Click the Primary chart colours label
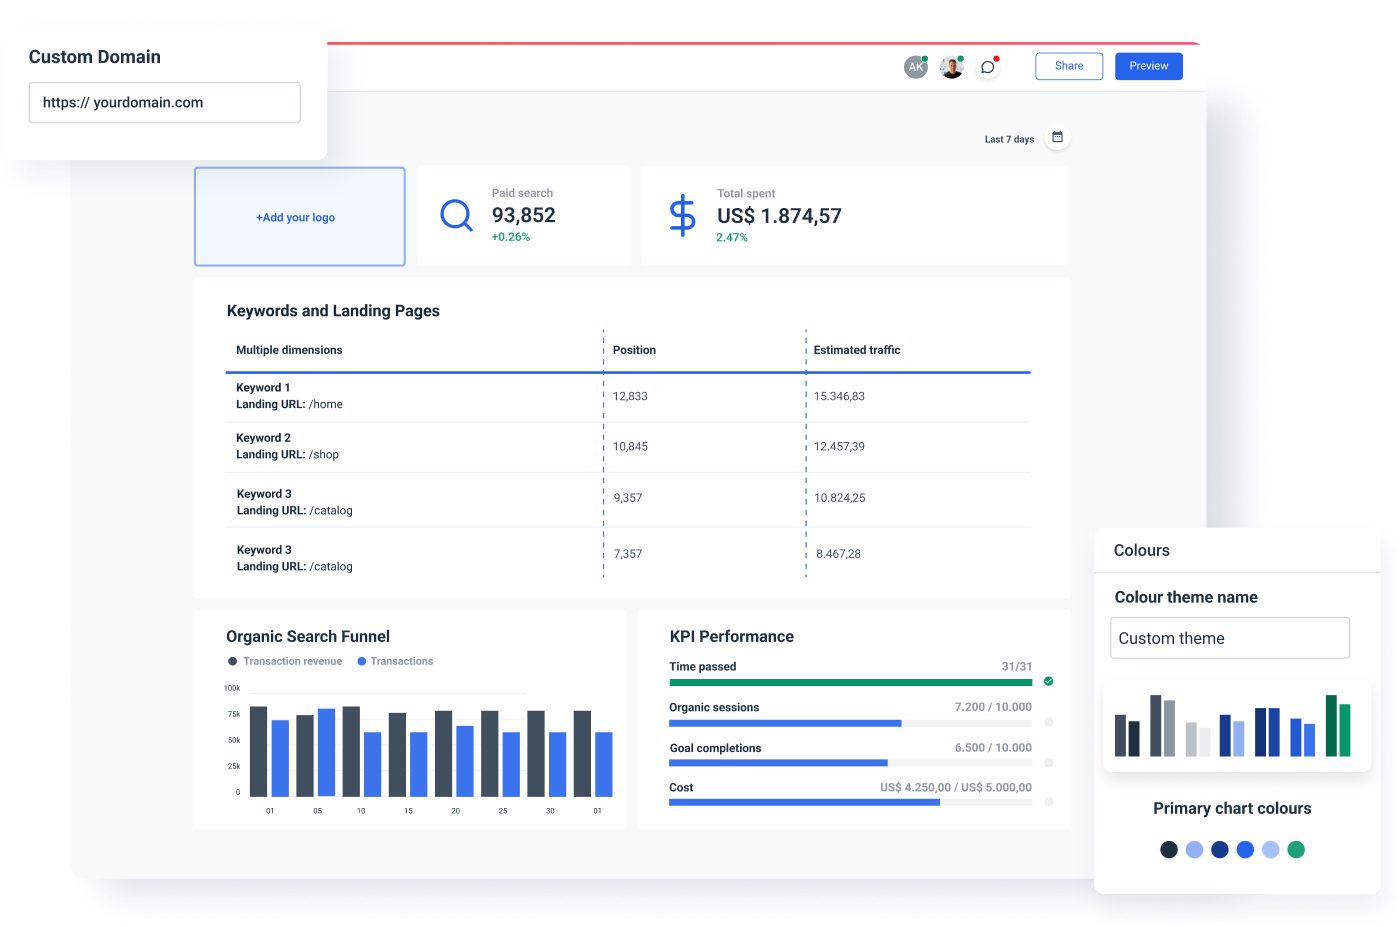This screenshot has width=1400, height=927. coord(1232,809)
